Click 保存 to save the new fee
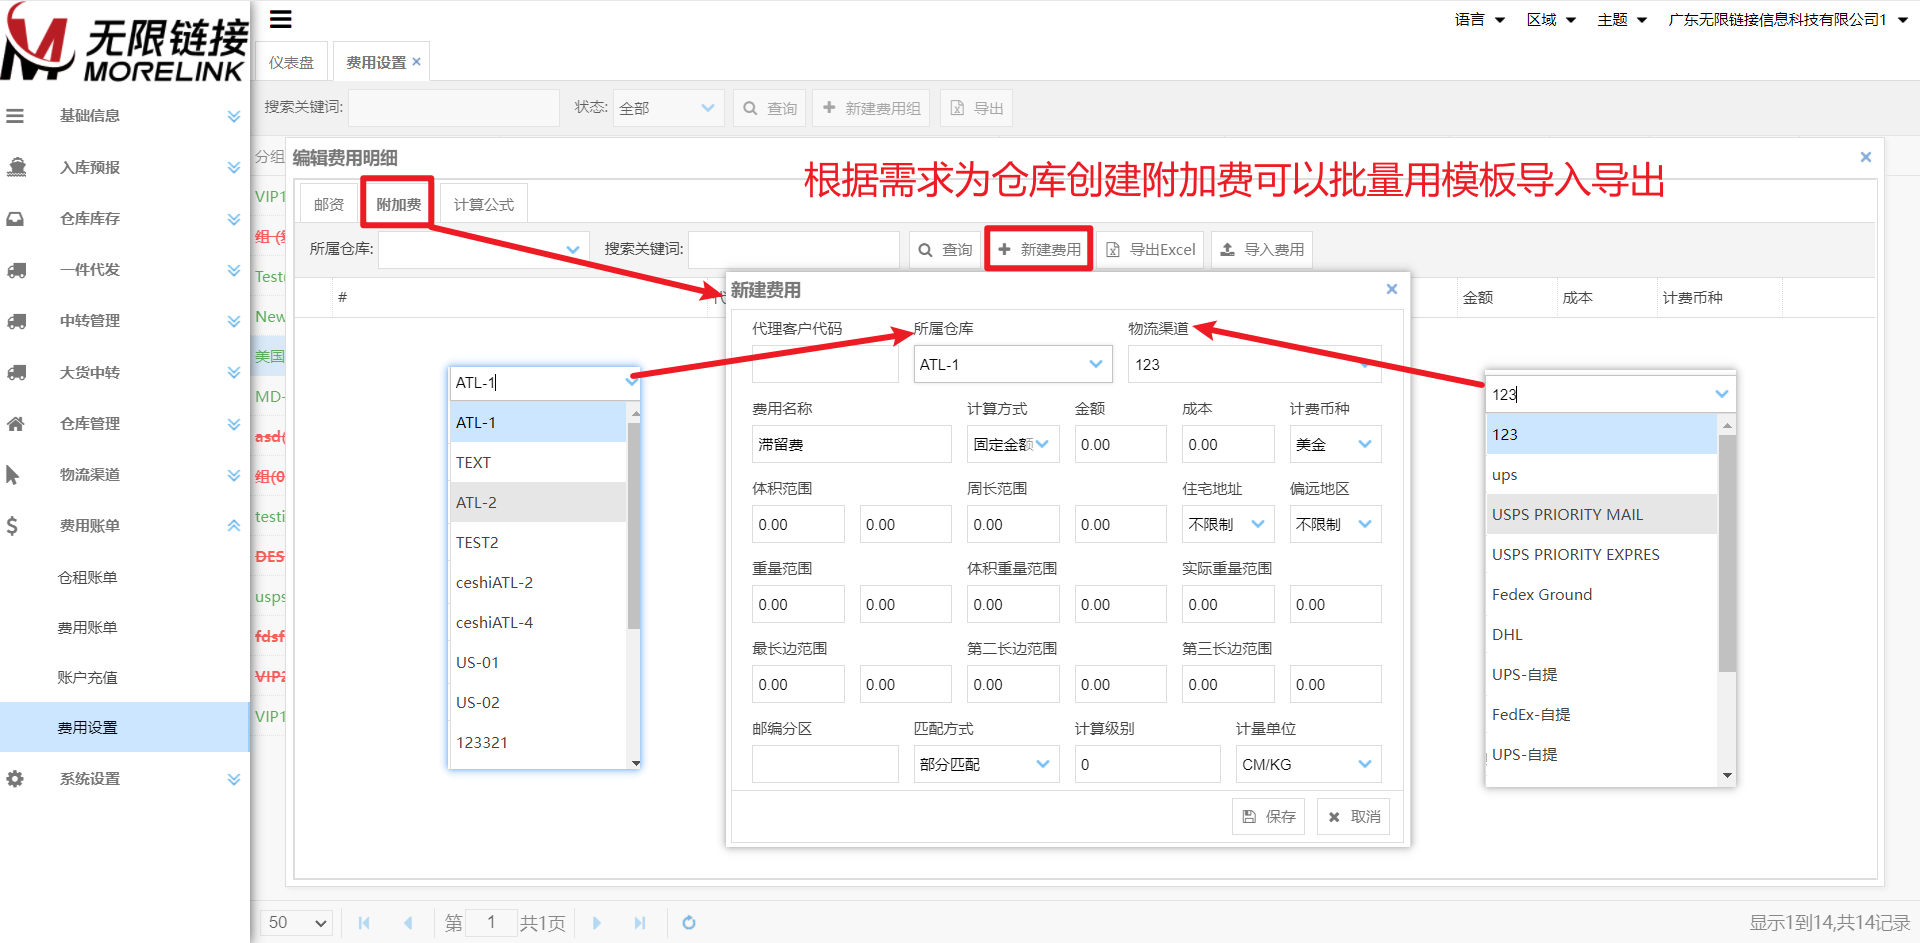 pos(1269,817)
